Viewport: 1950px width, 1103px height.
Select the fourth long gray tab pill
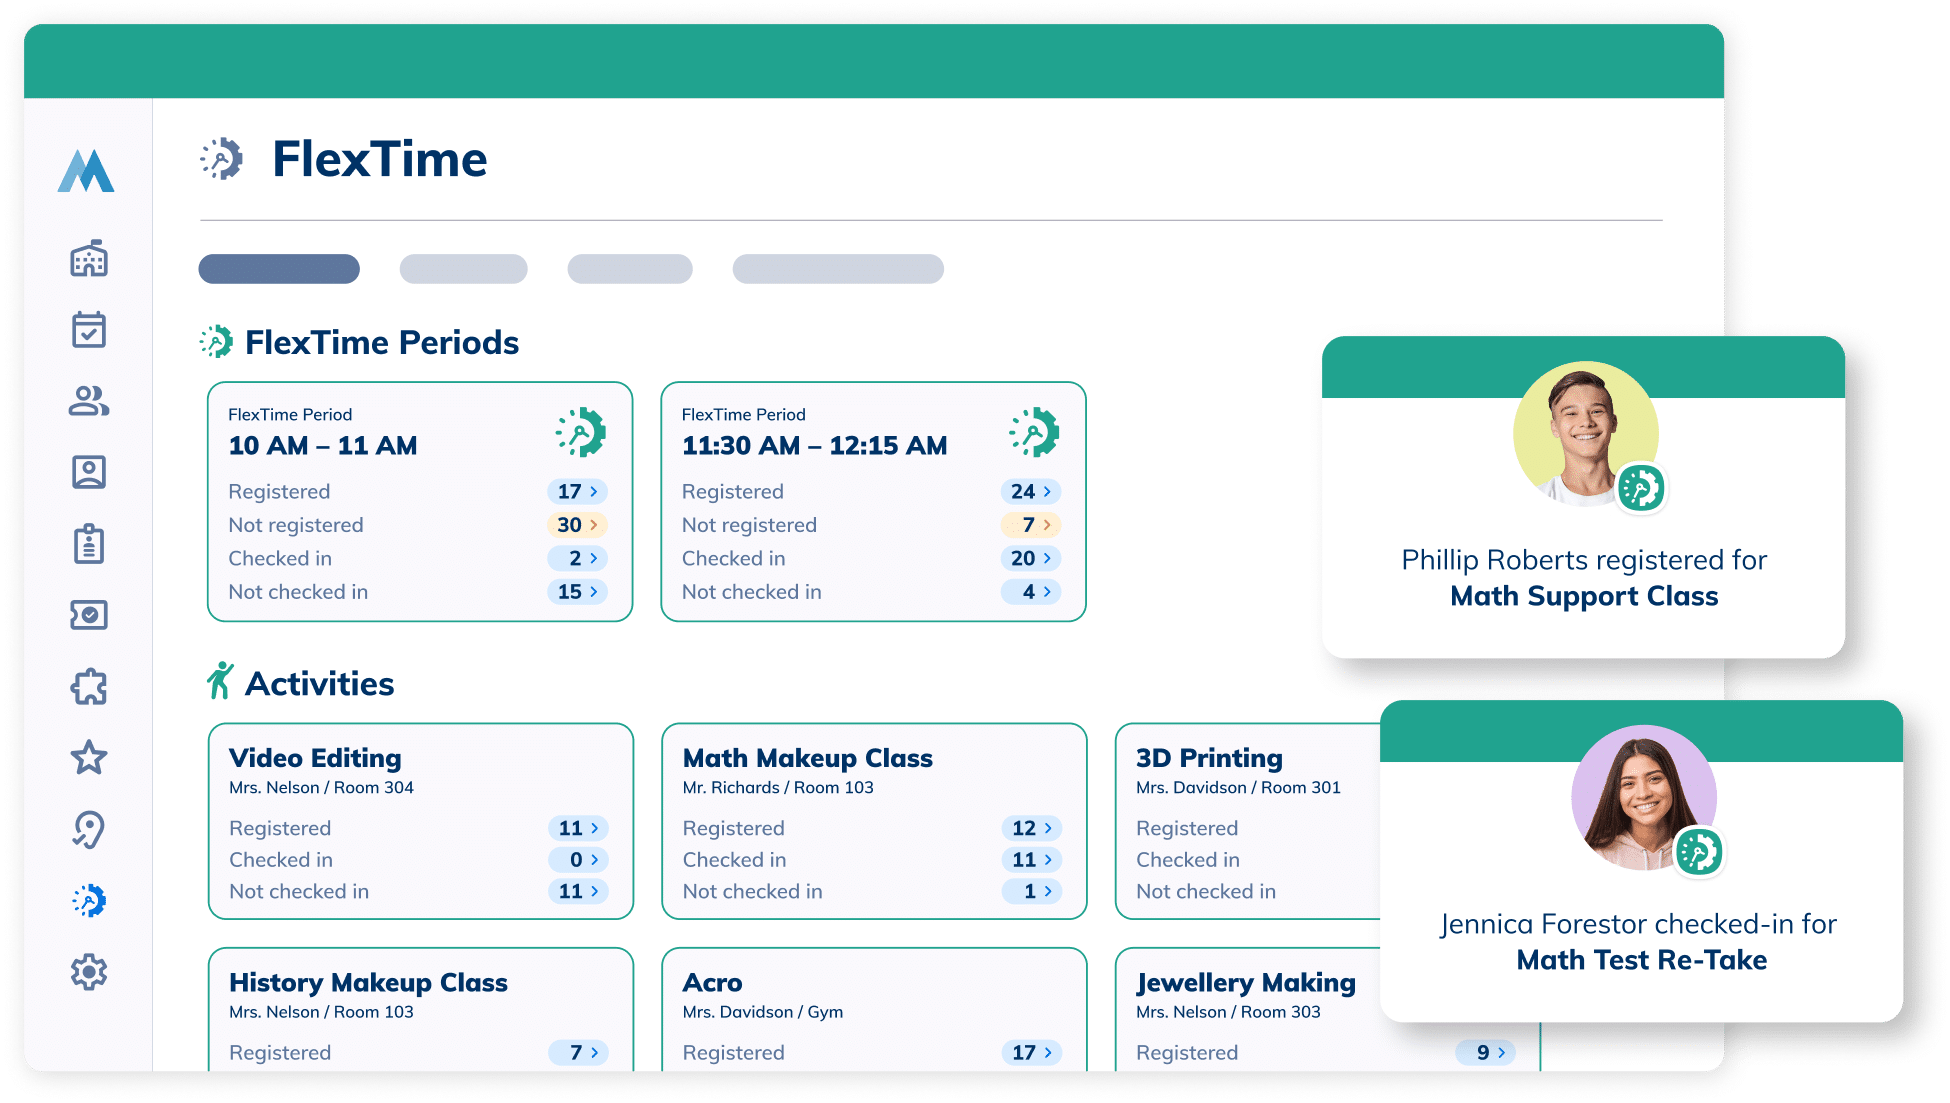click(838, 269)
